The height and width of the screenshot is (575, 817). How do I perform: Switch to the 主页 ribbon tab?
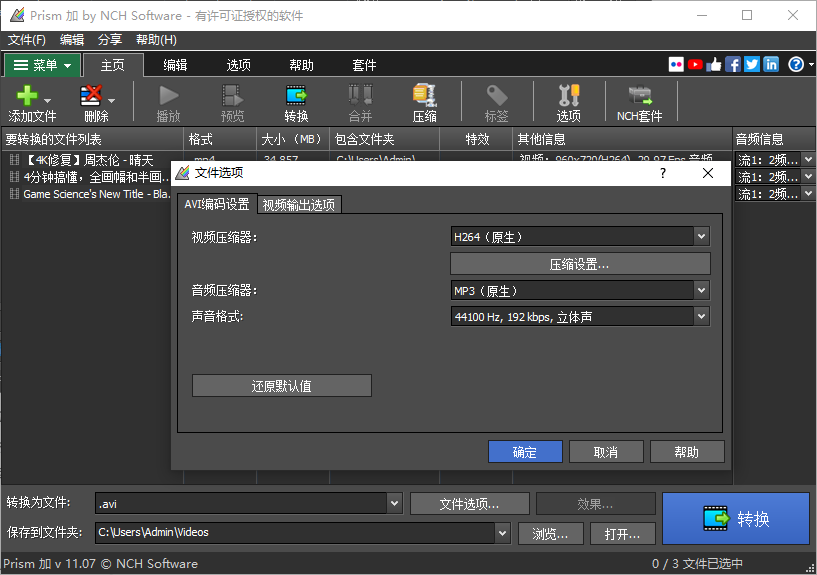pyautogui.click(x=113, y=65)
